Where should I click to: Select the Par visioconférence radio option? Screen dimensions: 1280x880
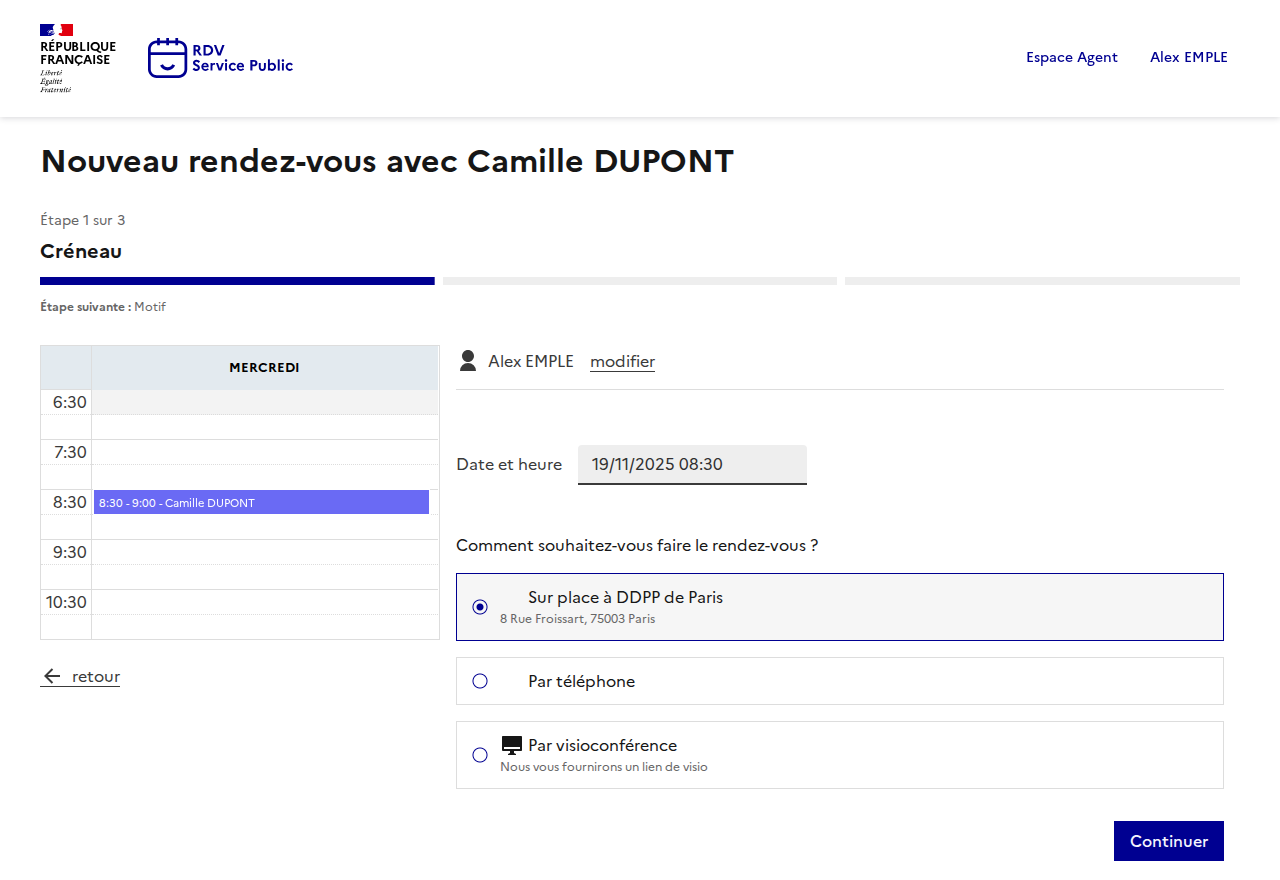pos(480,755)
